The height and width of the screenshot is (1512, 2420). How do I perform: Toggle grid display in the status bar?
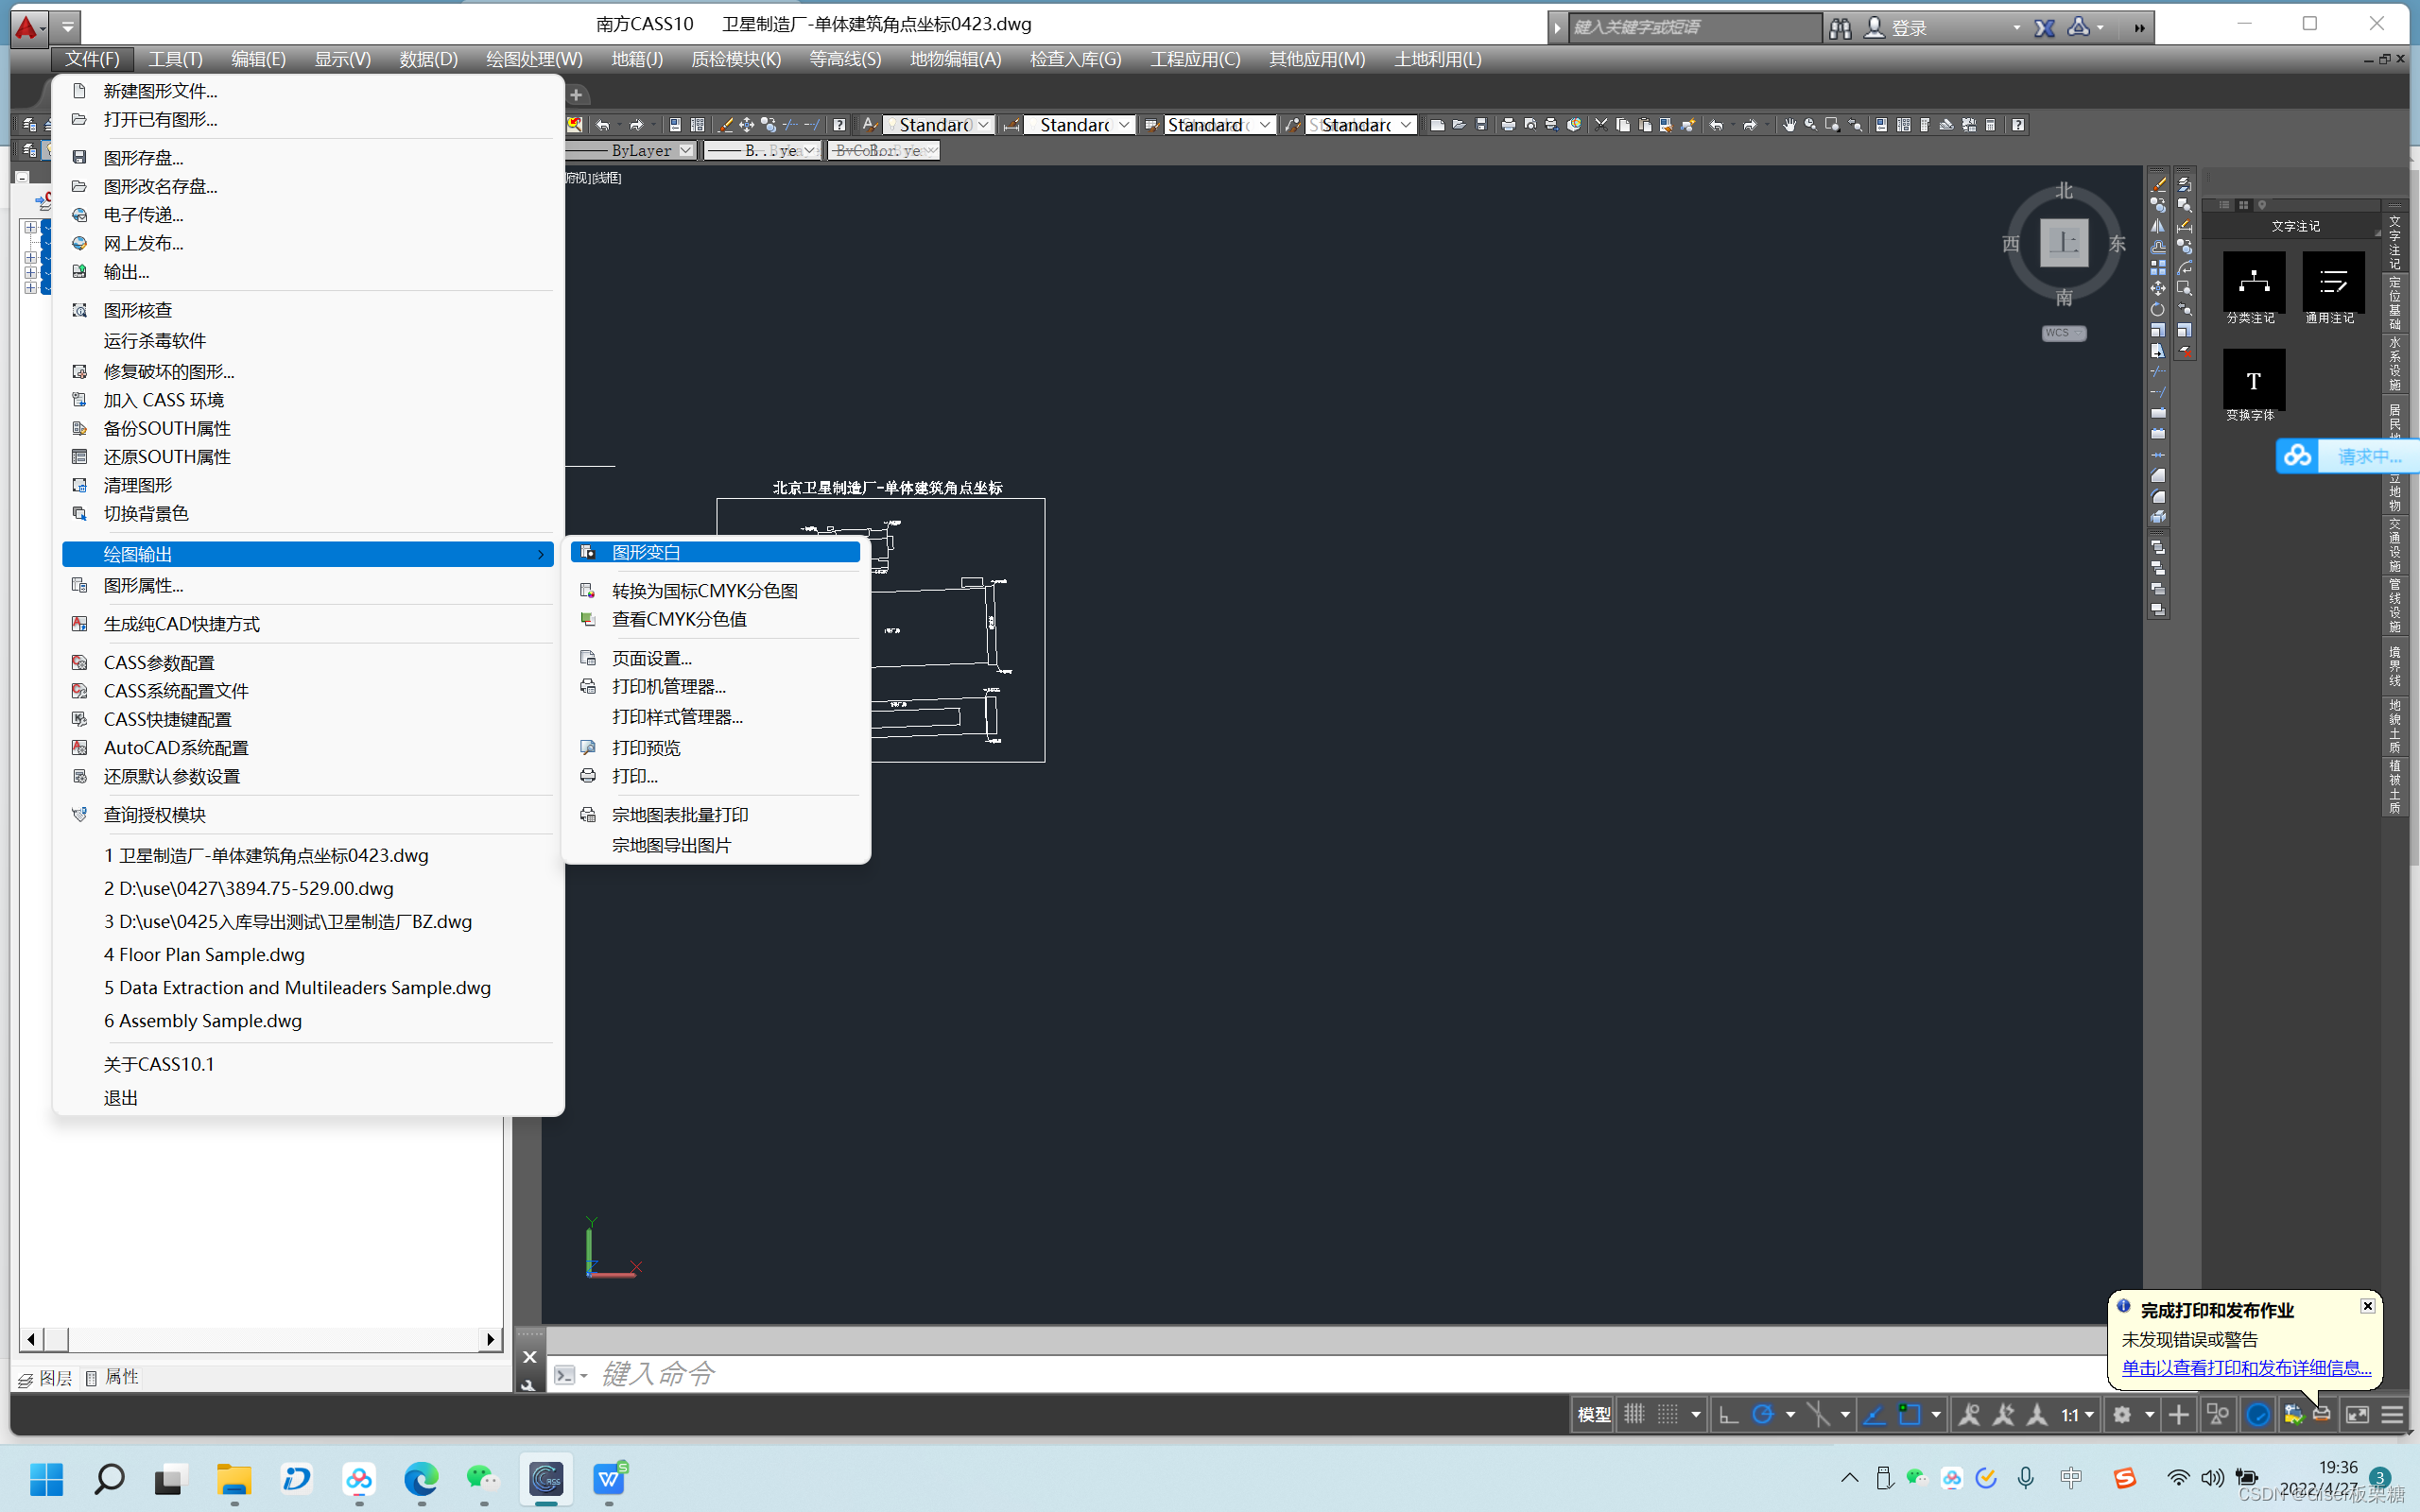[1633, 1414]
